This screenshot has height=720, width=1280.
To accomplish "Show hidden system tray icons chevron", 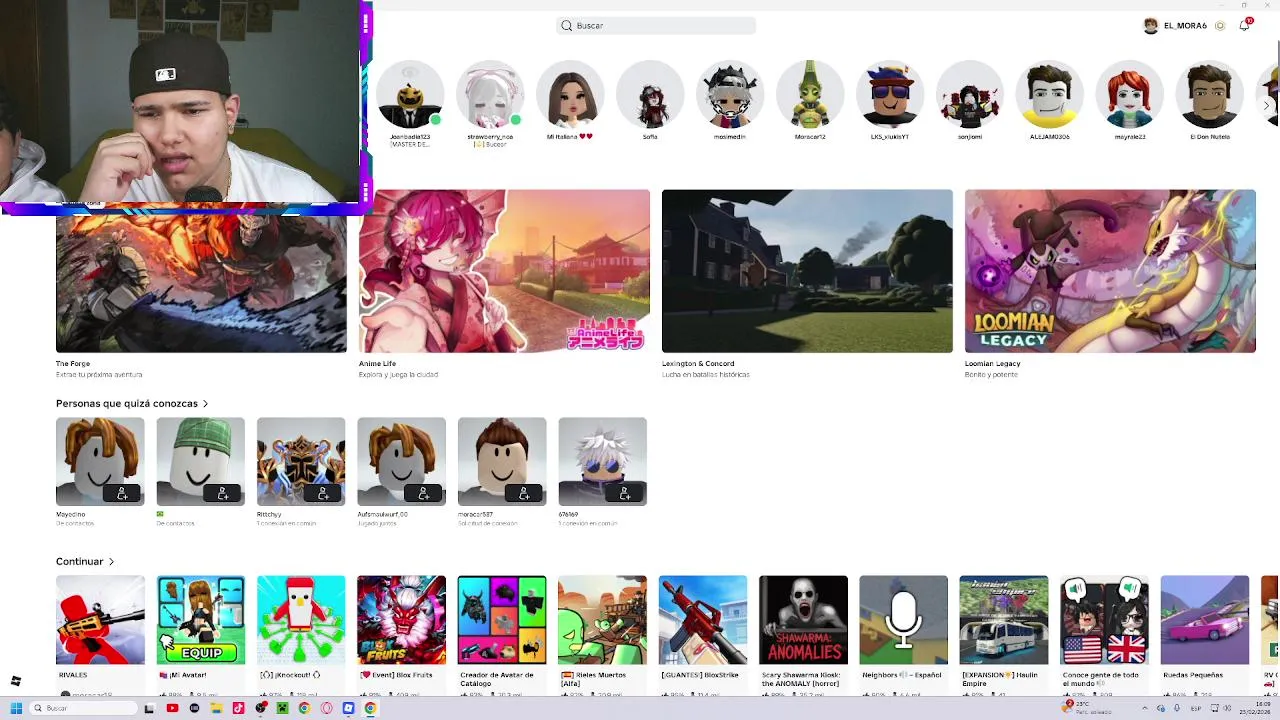I will [x=1145, y=708].
